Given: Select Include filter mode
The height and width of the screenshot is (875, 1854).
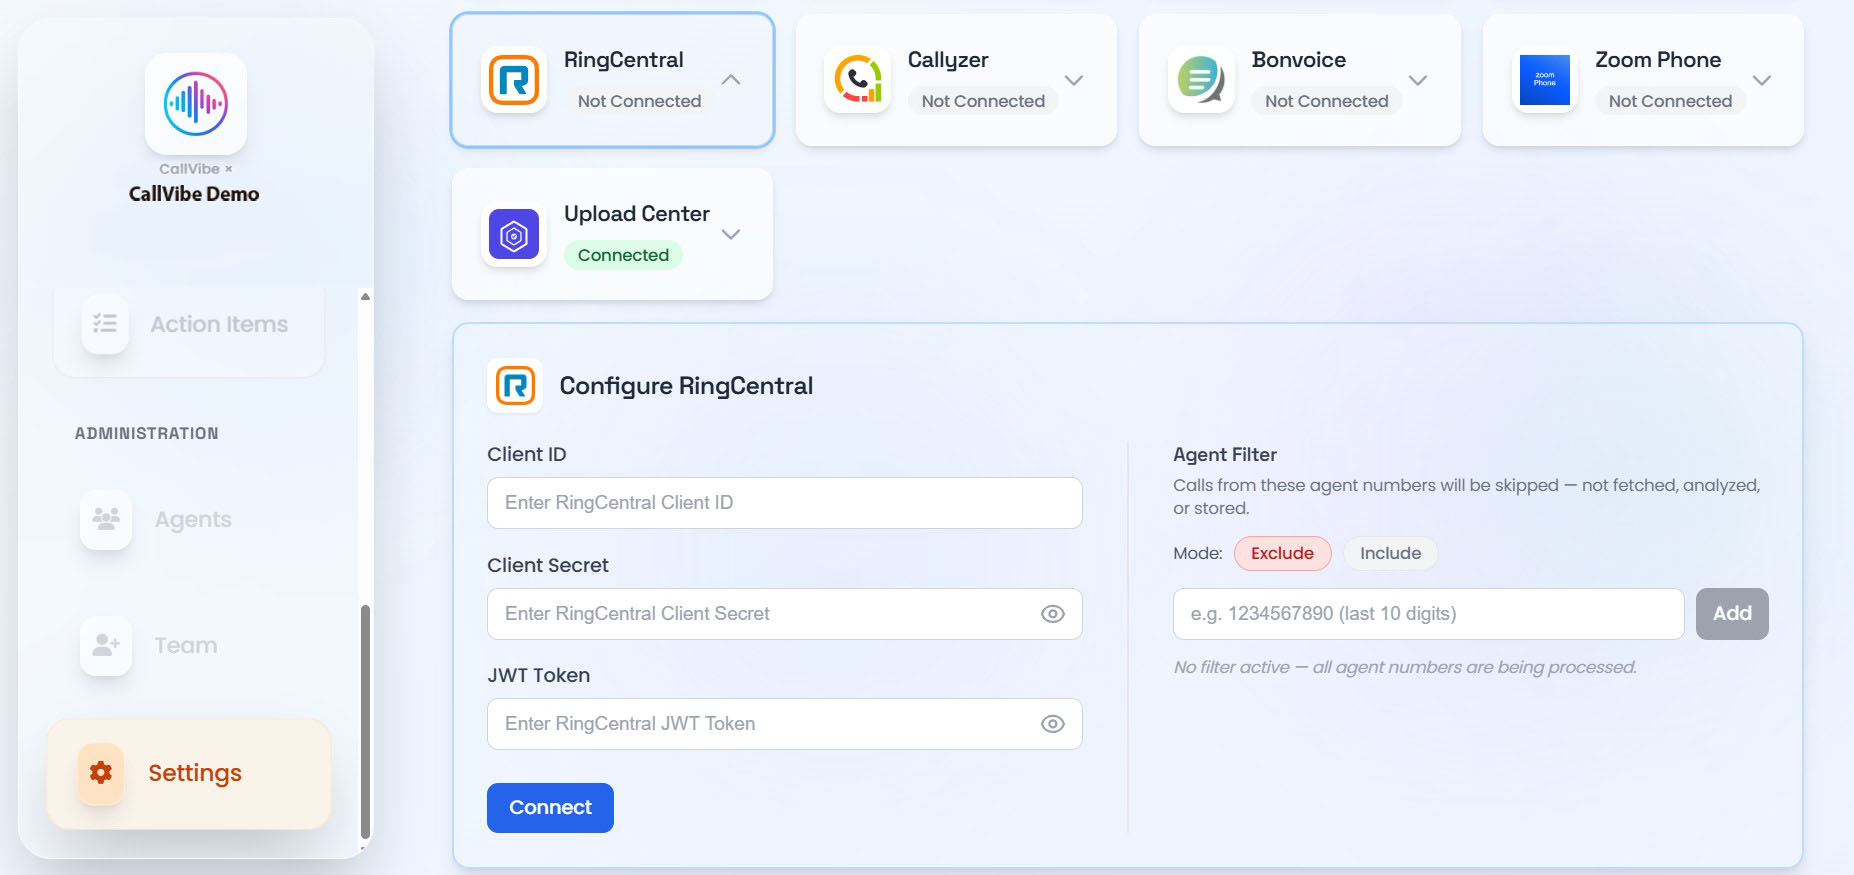Looking at the screenshot, I should point(1390,553).
